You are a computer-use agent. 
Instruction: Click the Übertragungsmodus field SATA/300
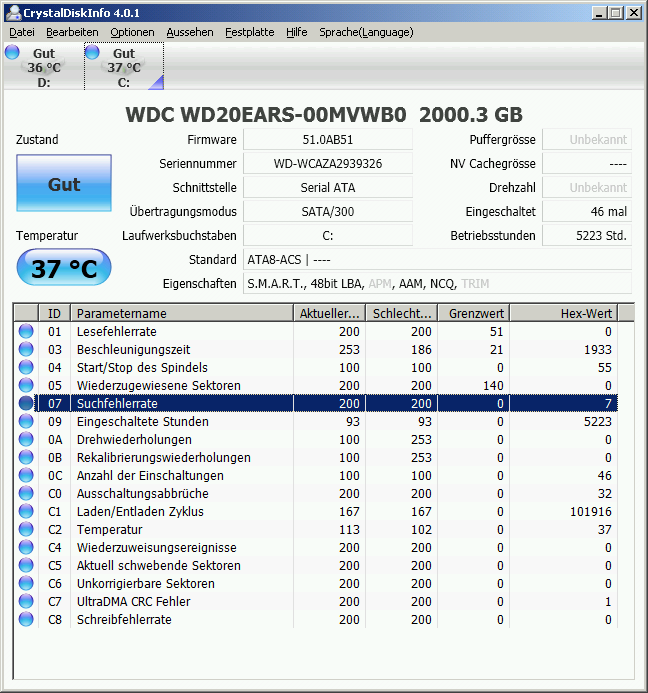(328, 211)
